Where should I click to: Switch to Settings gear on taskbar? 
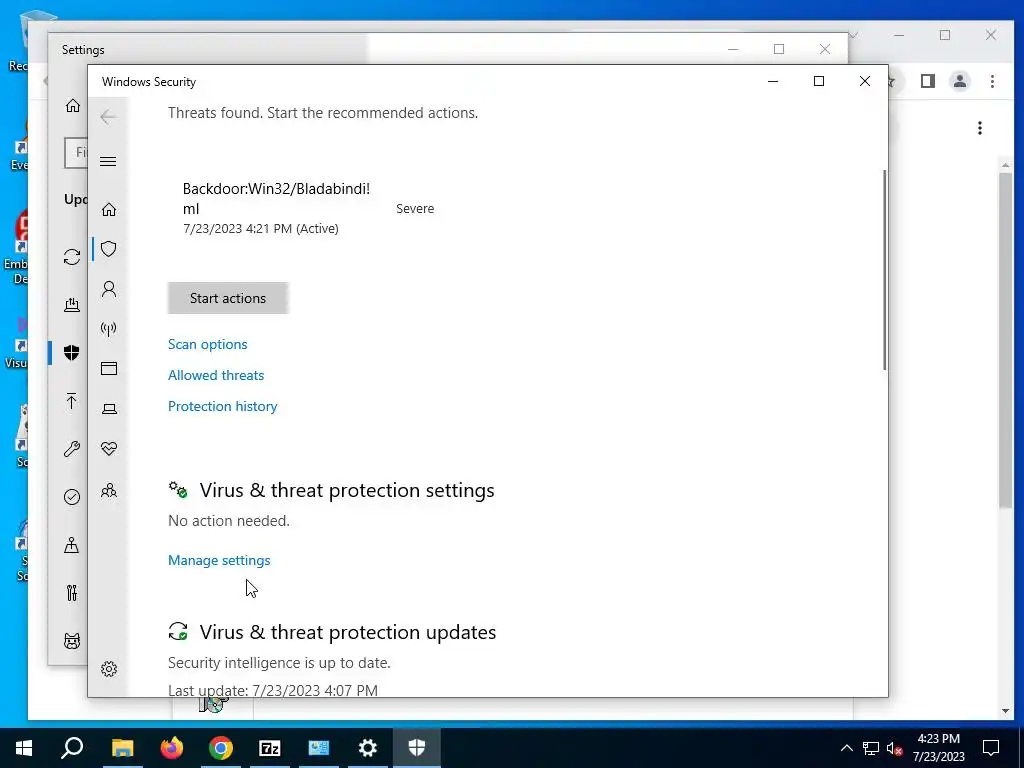pyautogui.click(x=368, y=748)
